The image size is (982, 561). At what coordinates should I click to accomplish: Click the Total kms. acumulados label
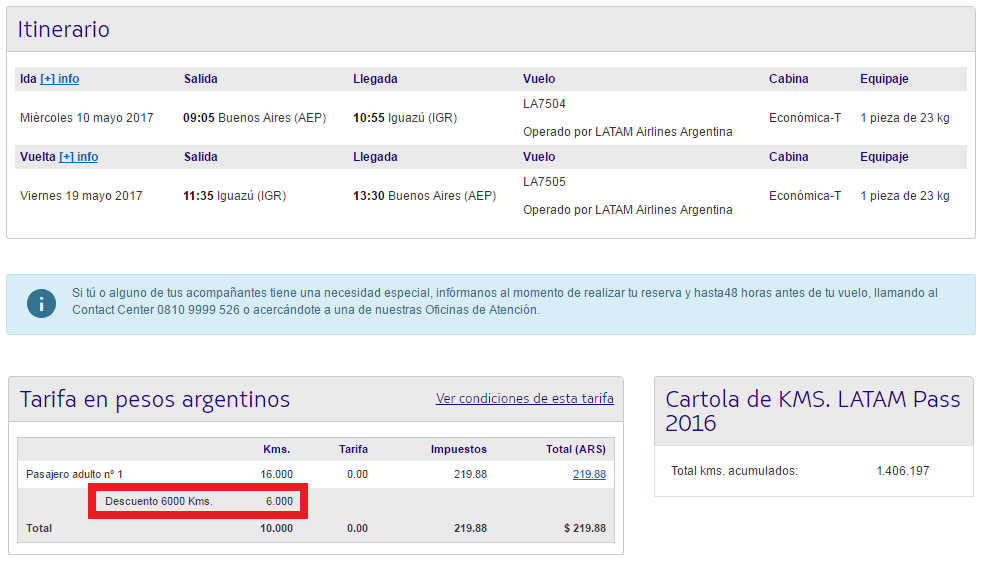pyautogui.click(x=734, y=471)
